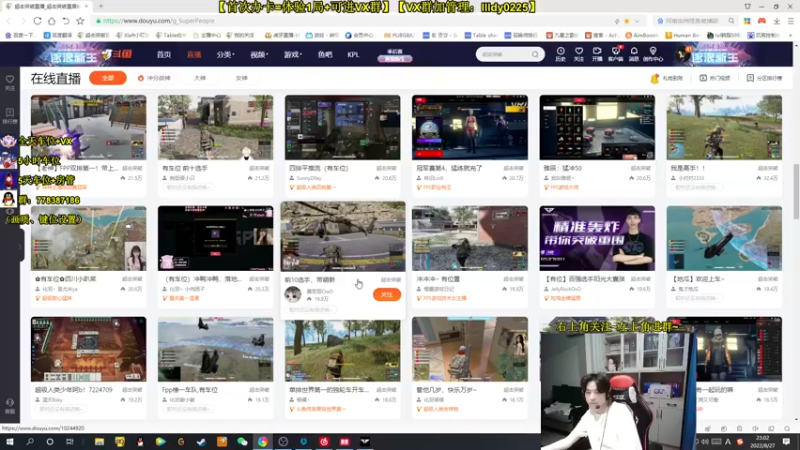Open WeChat from the taskbar
Screen dimensions: 800x450
coord(242,441)
